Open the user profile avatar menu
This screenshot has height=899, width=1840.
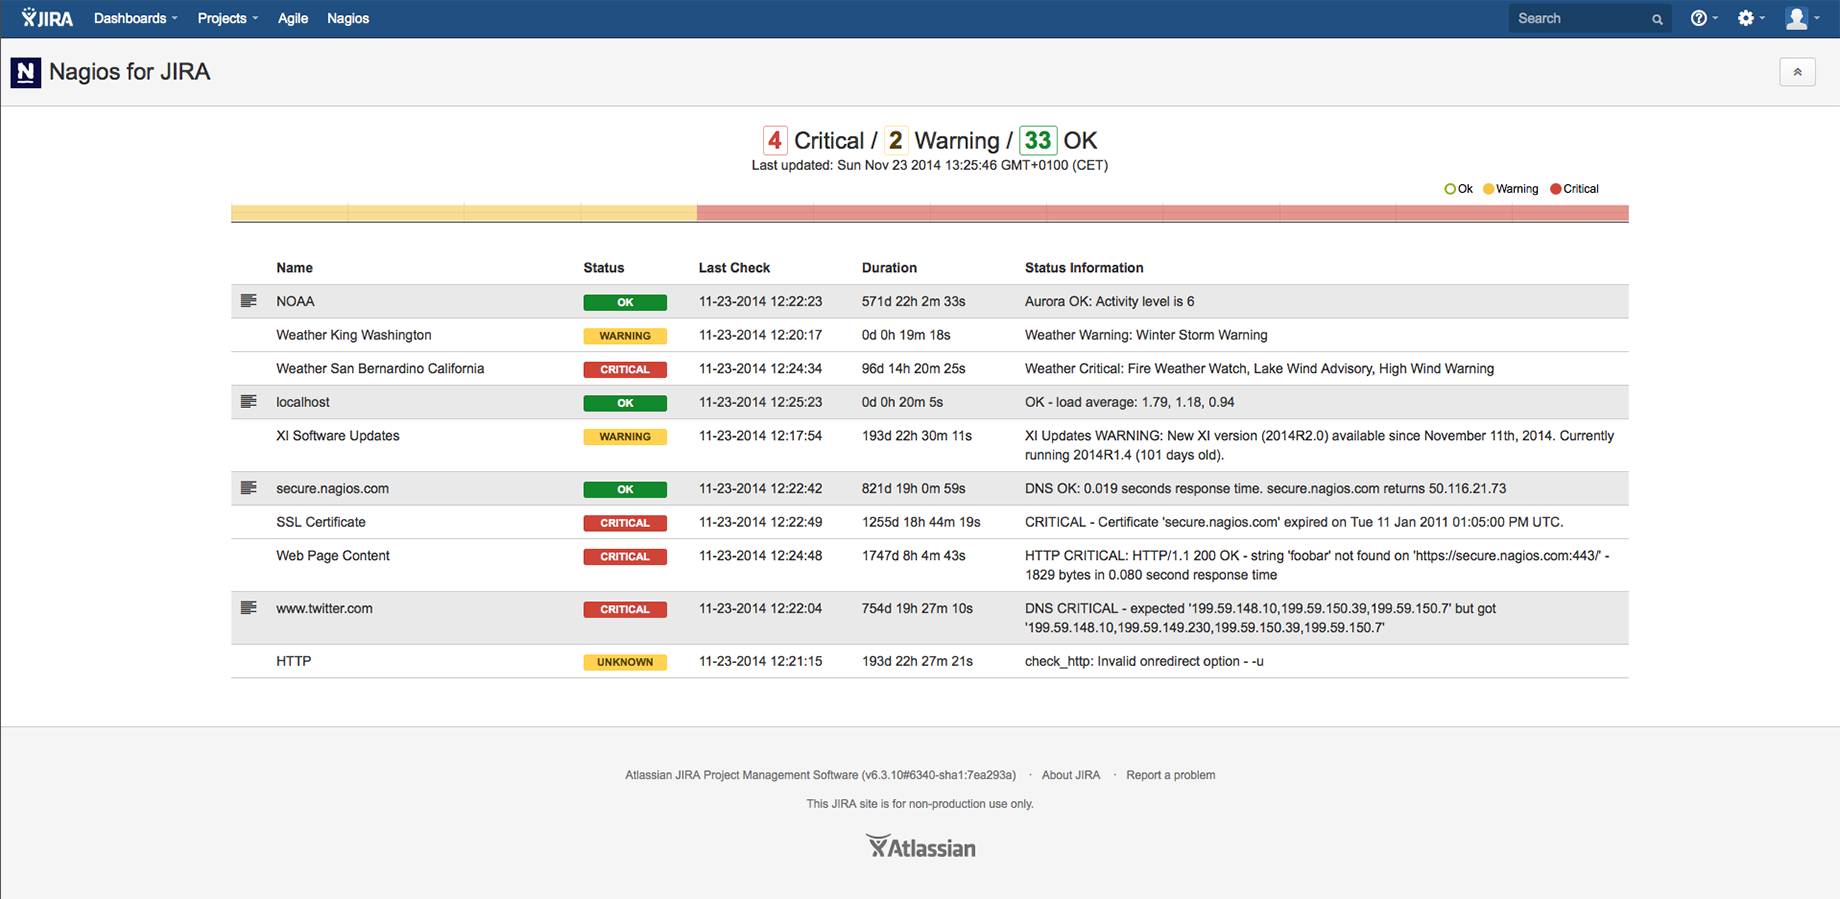pyautogui.click(x=1802, y=18)
